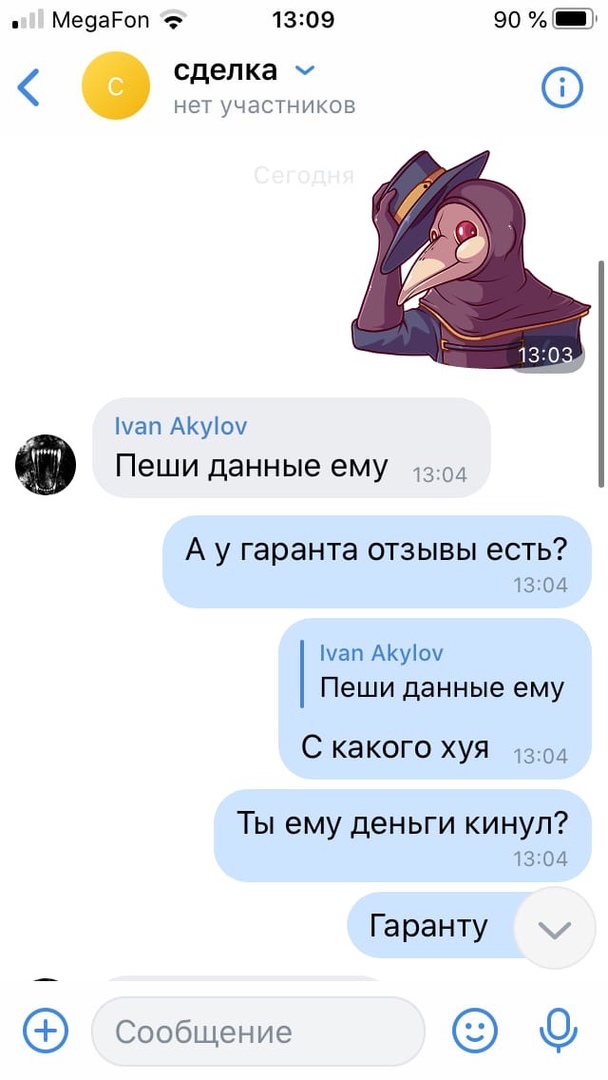Viewport: 608px width, 1080px height.
Task: Open the сделка chat title
Action: coord(225,70)
